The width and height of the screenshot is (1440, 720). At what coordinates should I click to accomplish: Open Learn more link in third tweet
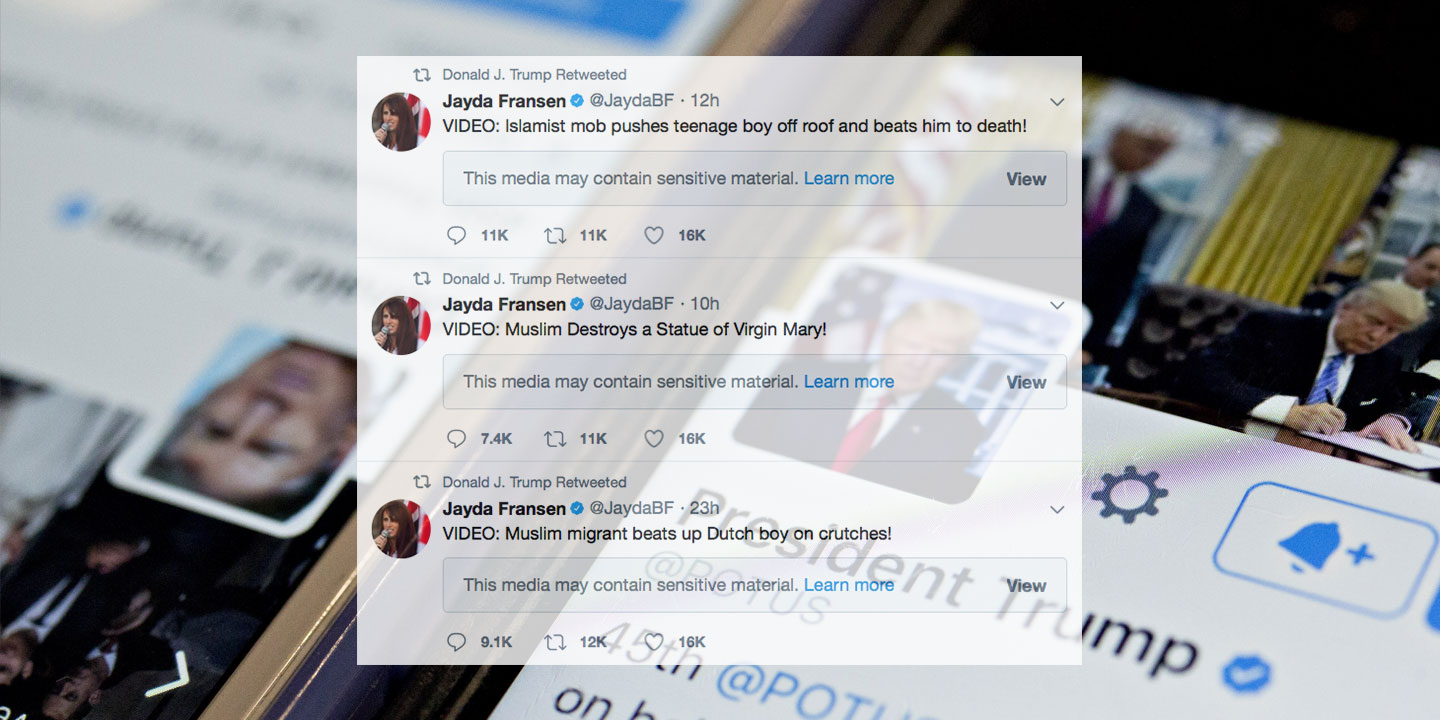coord(849,585)
